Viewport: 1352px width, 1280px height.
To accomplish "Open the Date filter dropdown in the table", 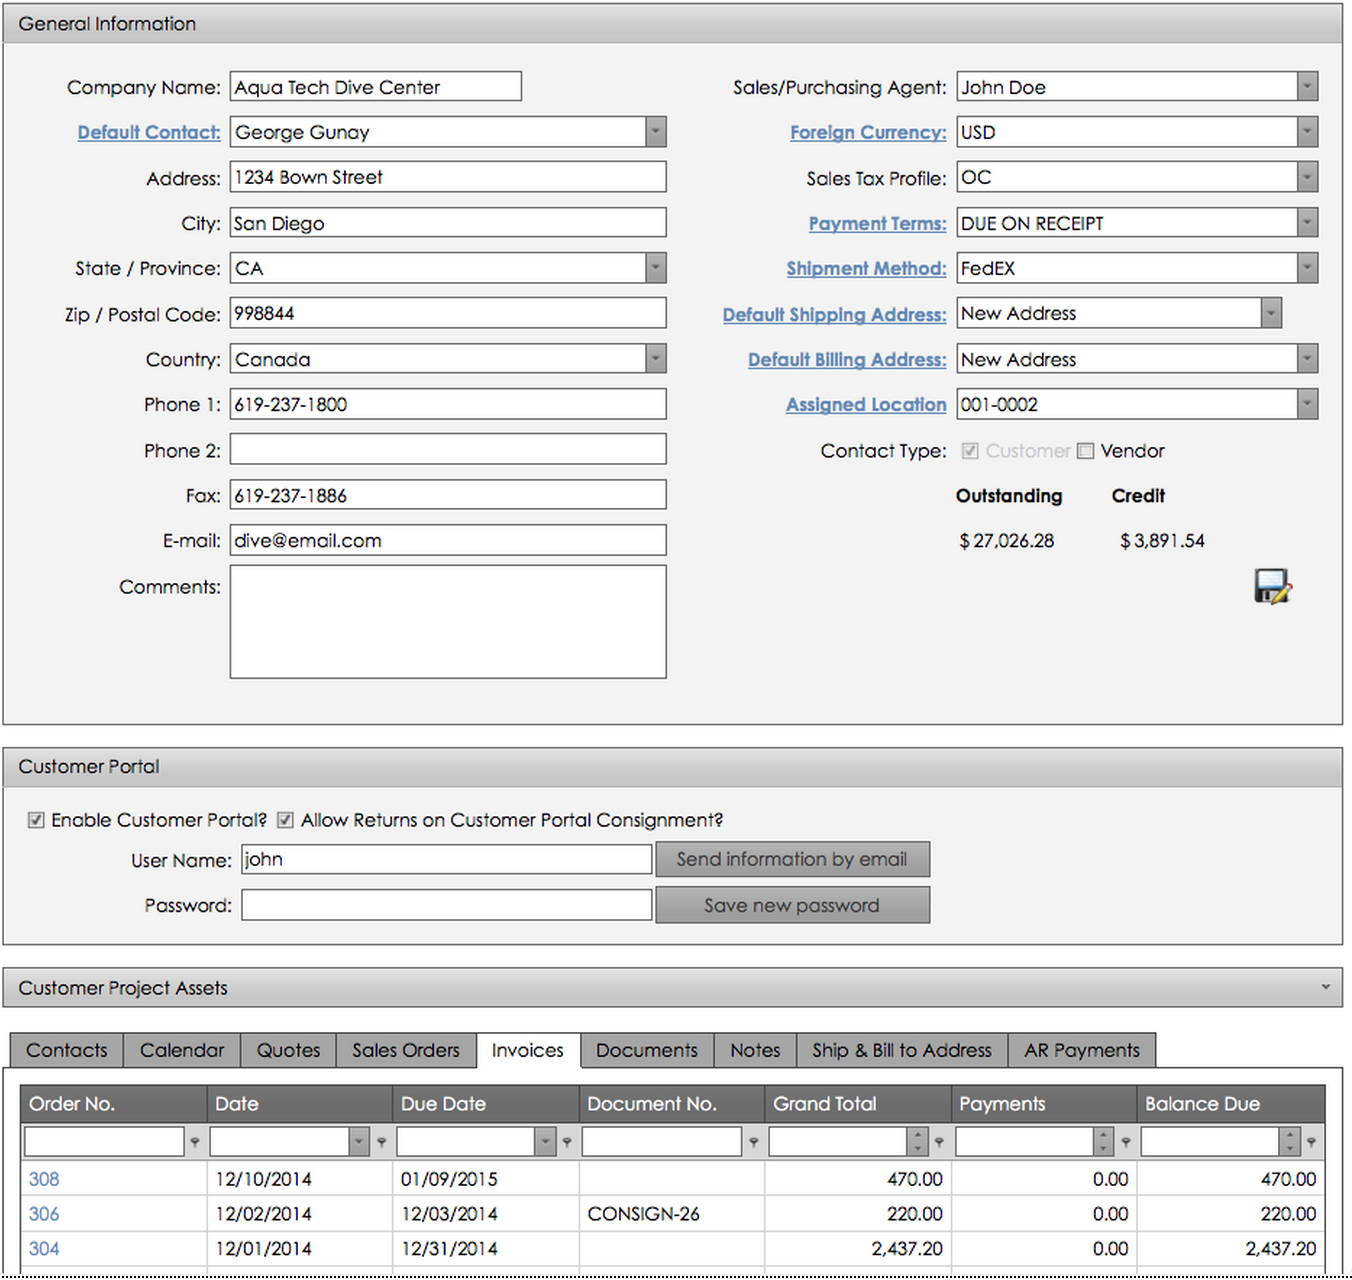I will [359, 1141].
